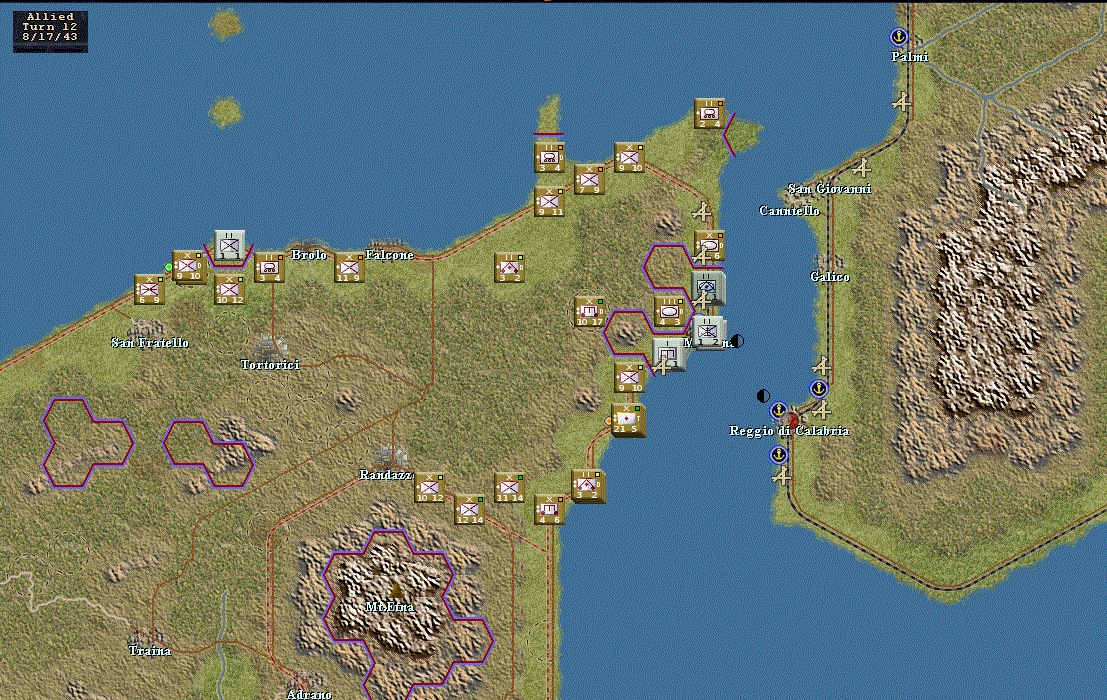
Task: Click the half-moon marker east of Messina
Action: pyautogui.click(x=737, y=341)
